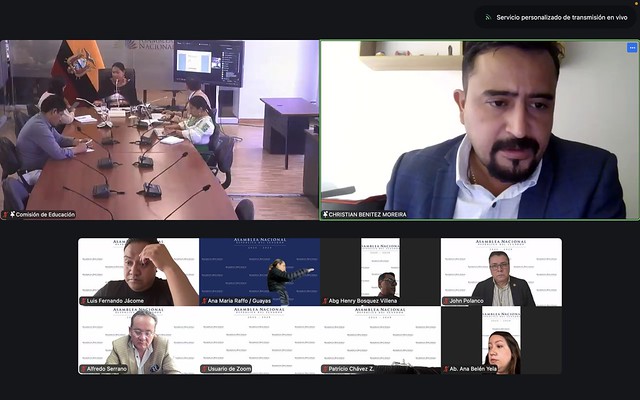
Task: Select Patricio Chávez Z.'s video tile
Action: tap(380, 340)
